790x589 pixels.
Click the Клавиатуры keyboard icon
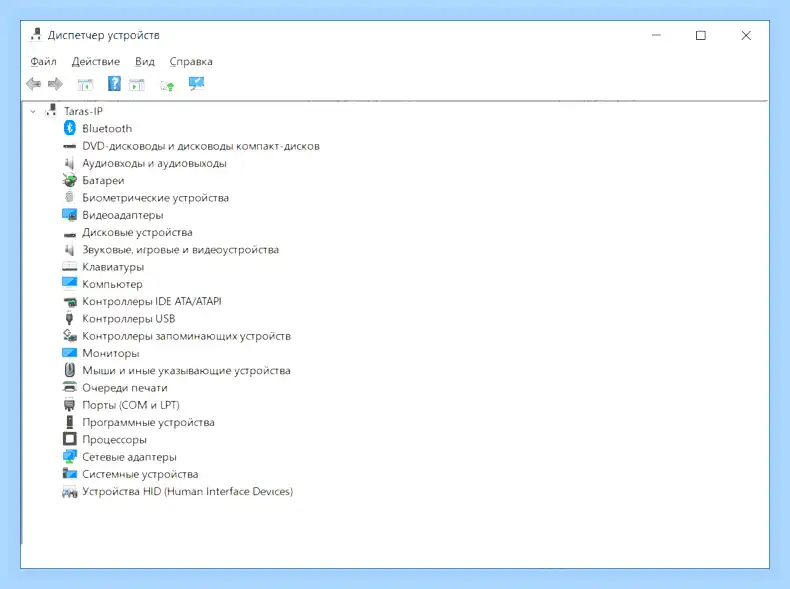tap(70, 267)
